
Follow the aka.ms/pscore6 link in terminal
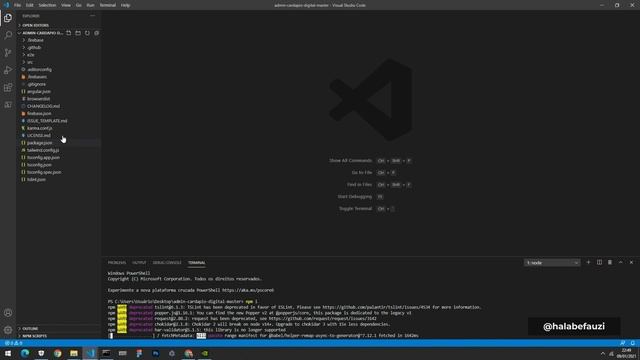[248, 290]
